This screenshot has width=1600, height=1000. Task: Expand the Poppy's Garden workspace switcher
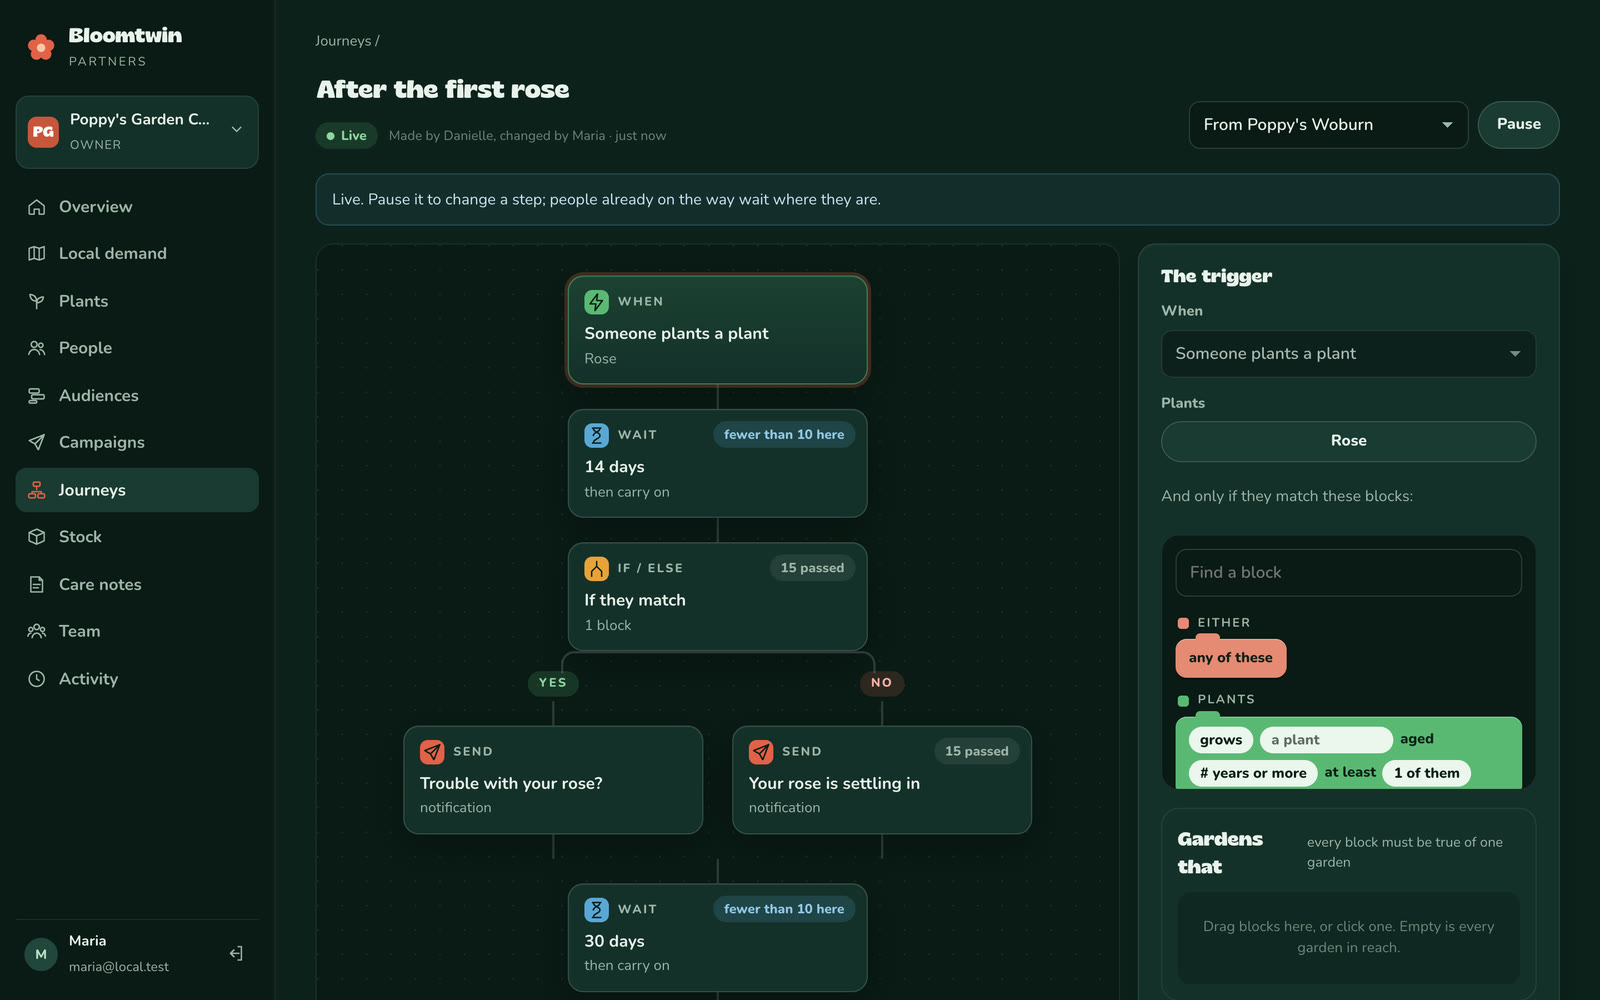(x=137, y=132)
